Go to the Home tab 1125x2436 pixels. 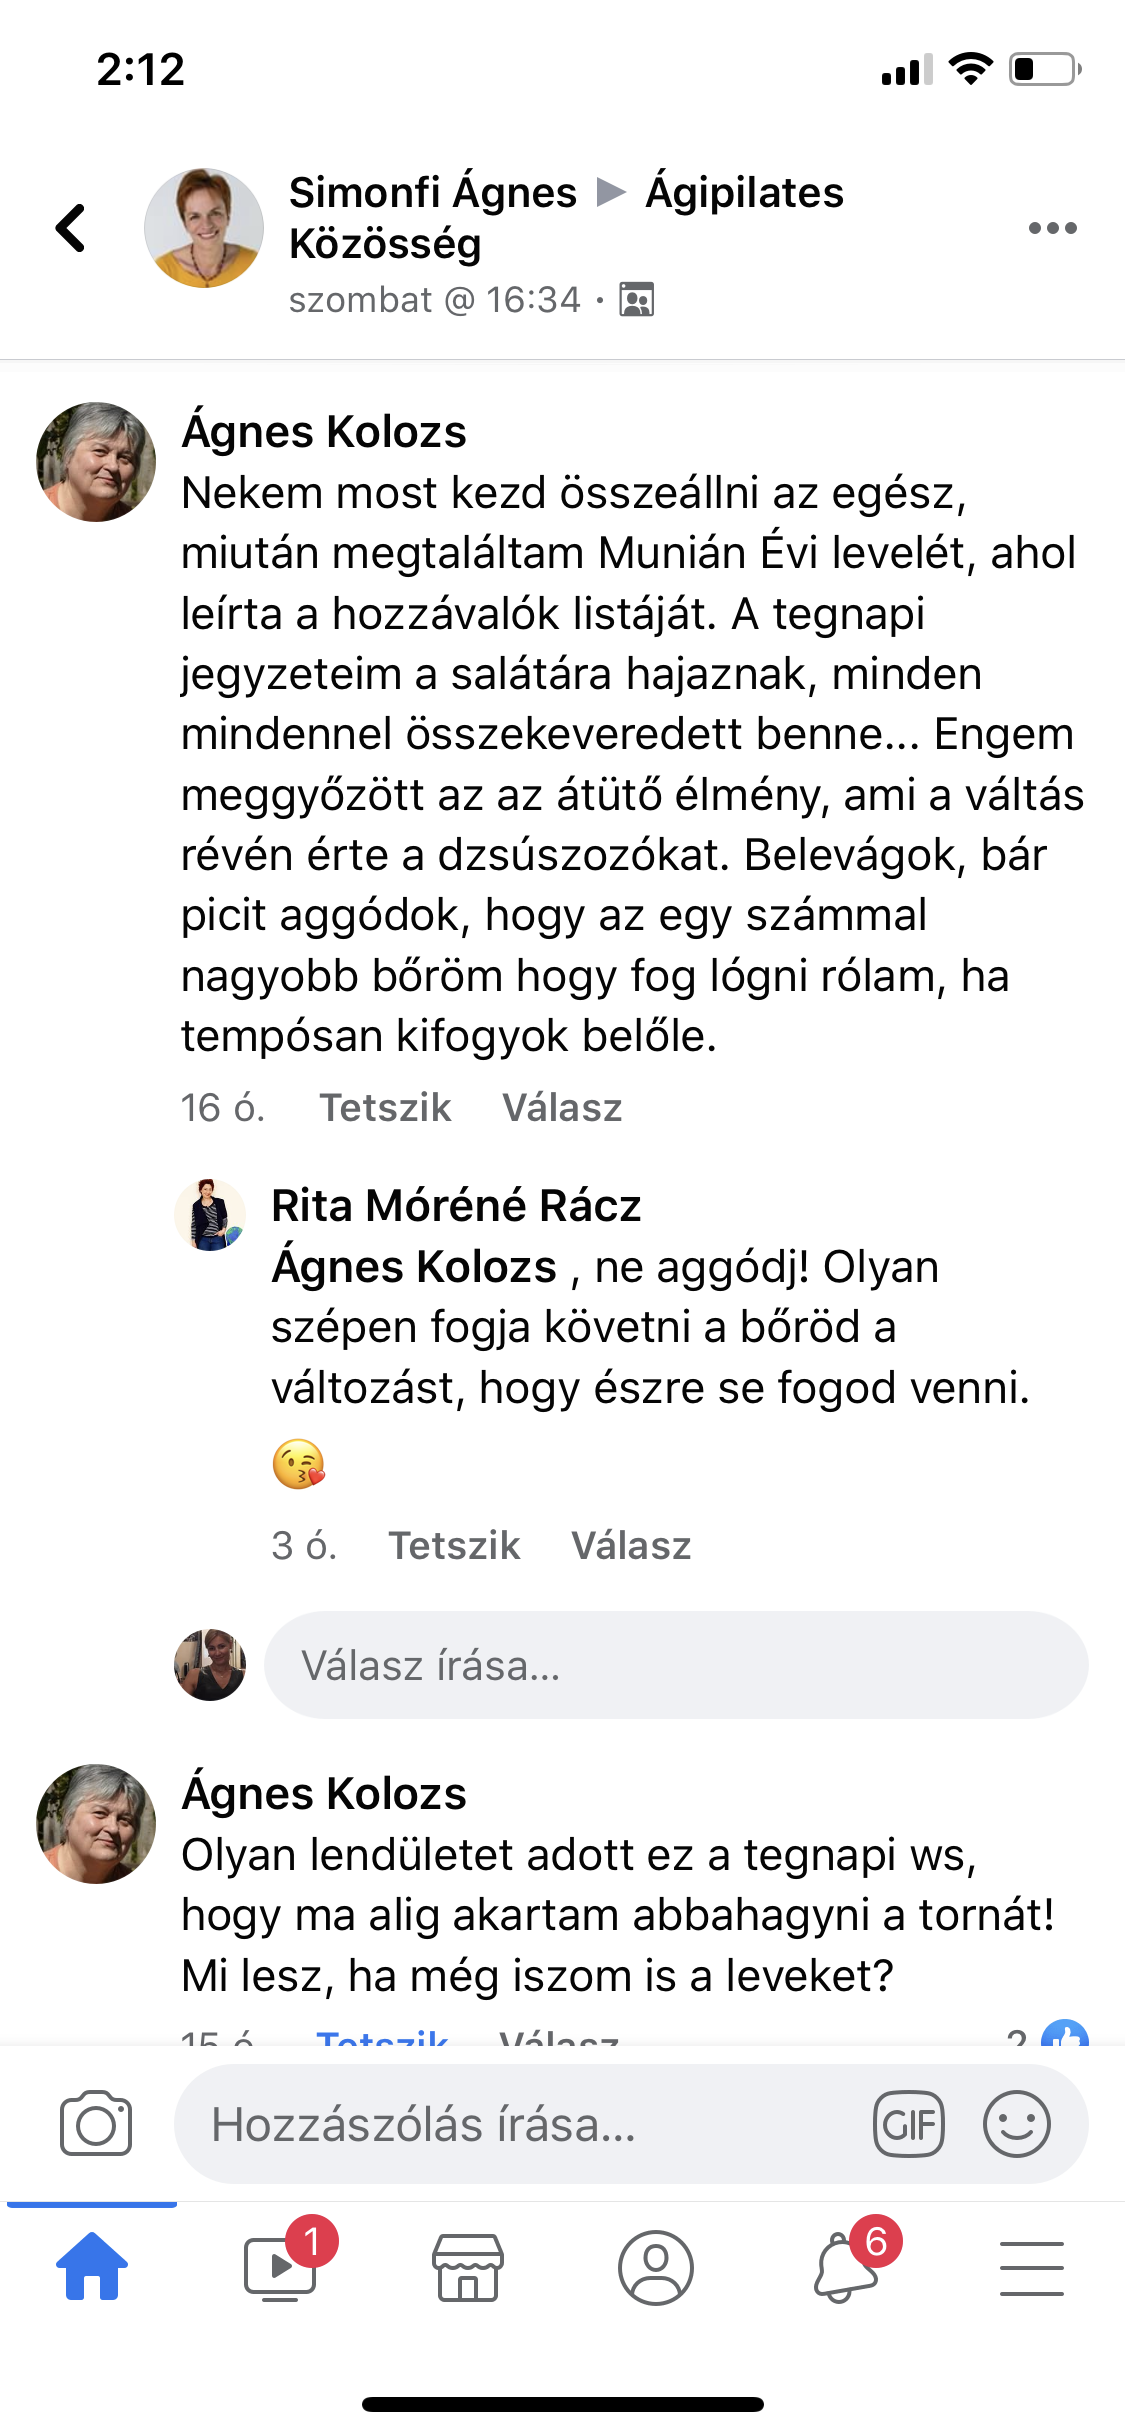[92, 2267]
